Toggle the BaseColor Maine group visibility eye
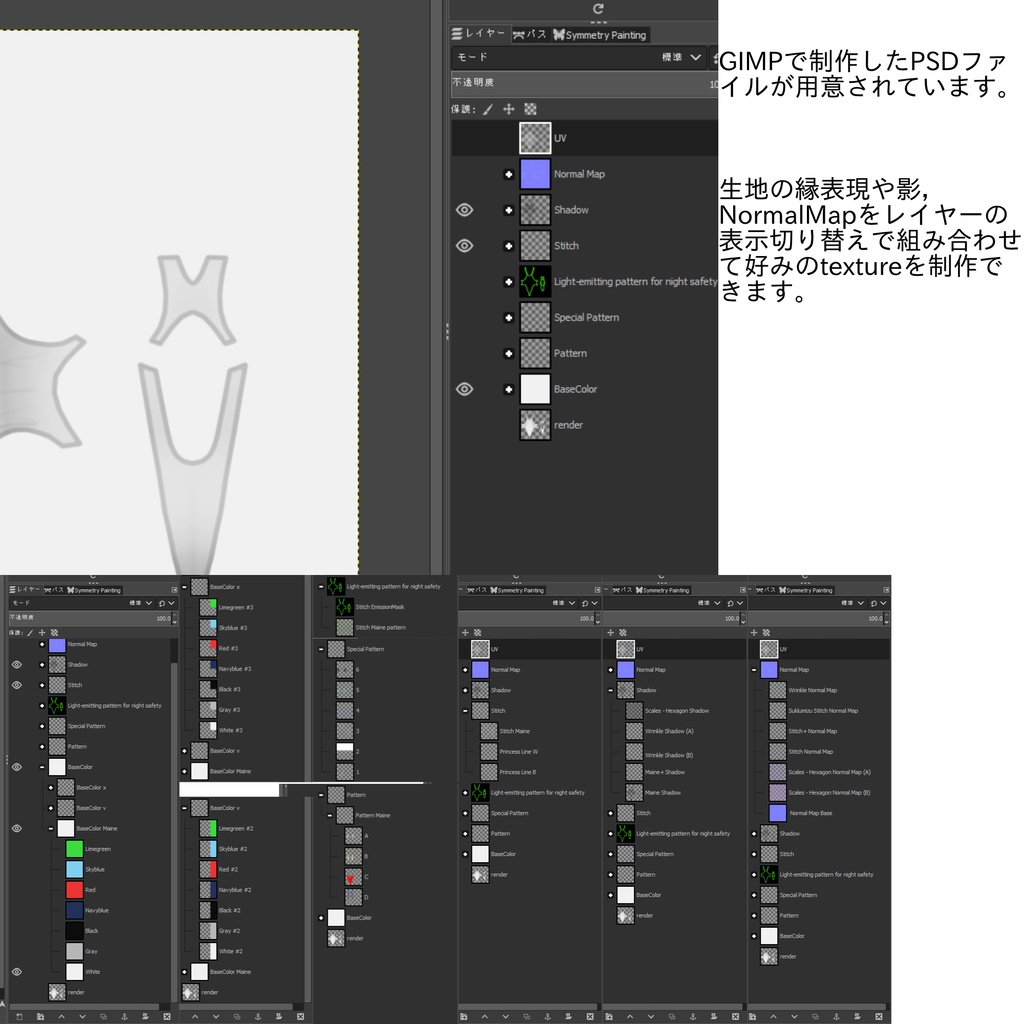1024x1024 pixels. 17,828
